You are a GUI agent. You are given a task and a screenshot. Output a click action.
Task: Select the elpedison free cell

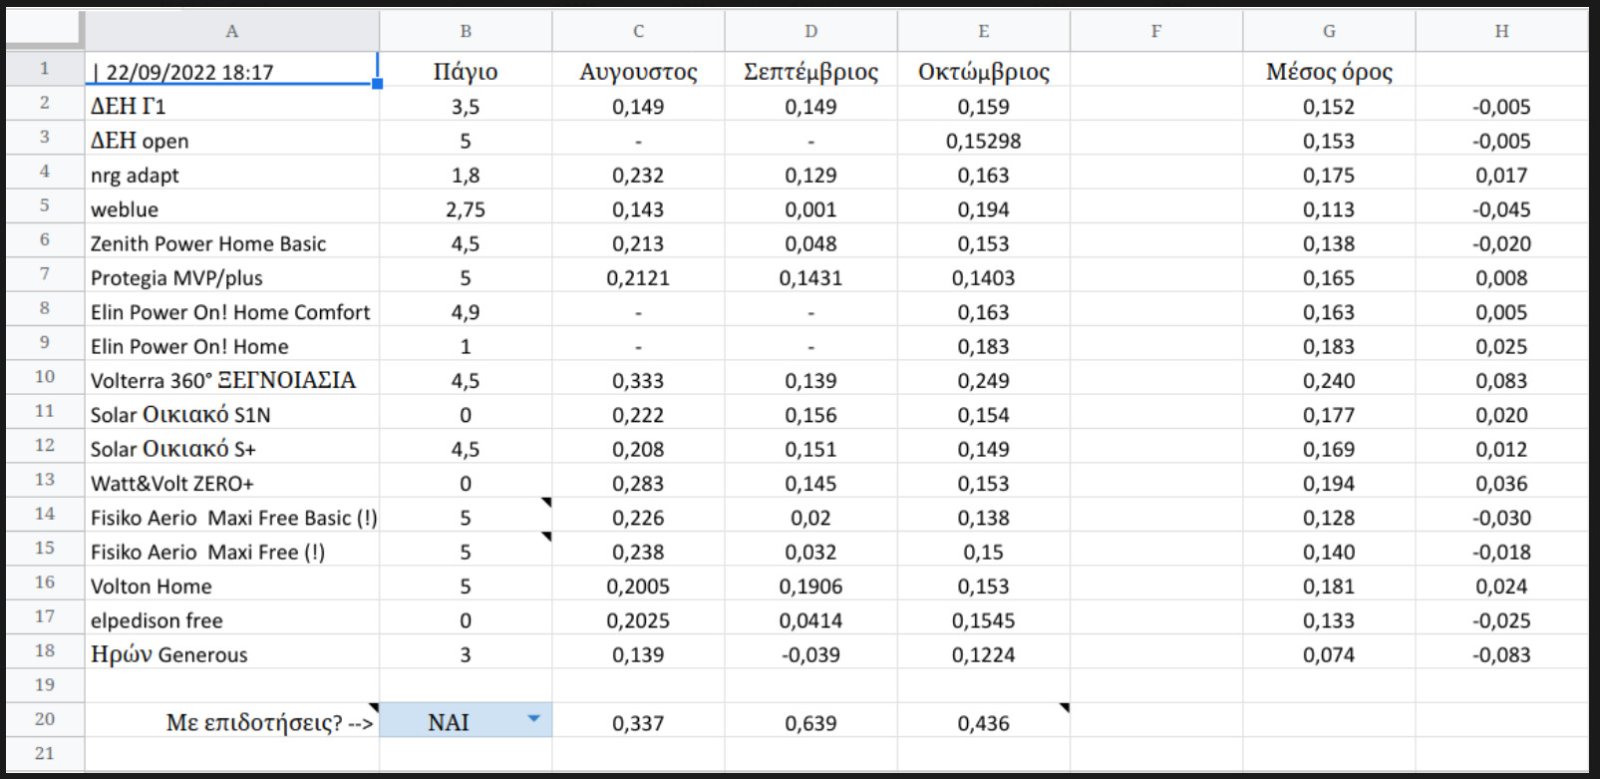click(x=232, y=619)
